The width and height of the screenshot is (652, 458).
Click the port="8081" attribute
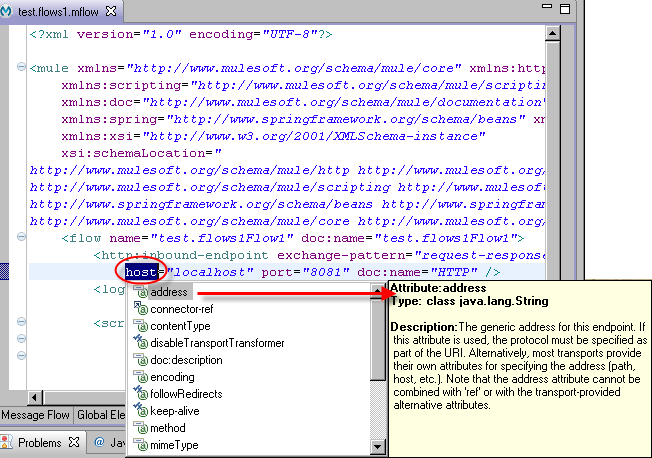(305, 272)
